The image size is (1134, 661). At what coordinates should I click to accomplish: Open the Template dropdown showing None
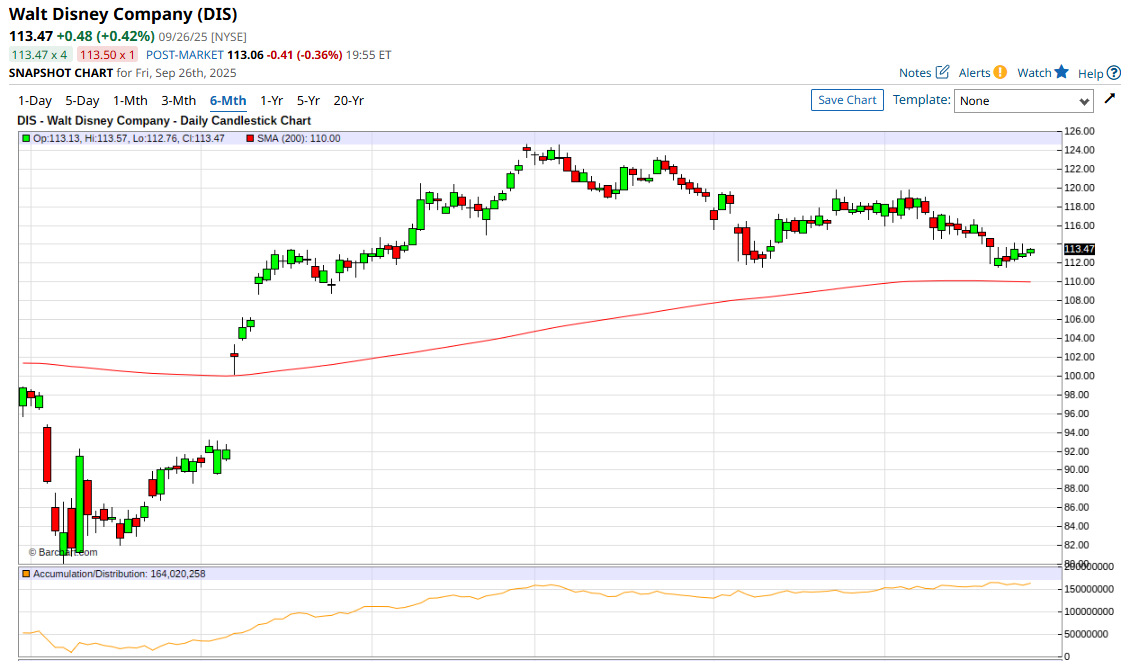[1024, 101]
